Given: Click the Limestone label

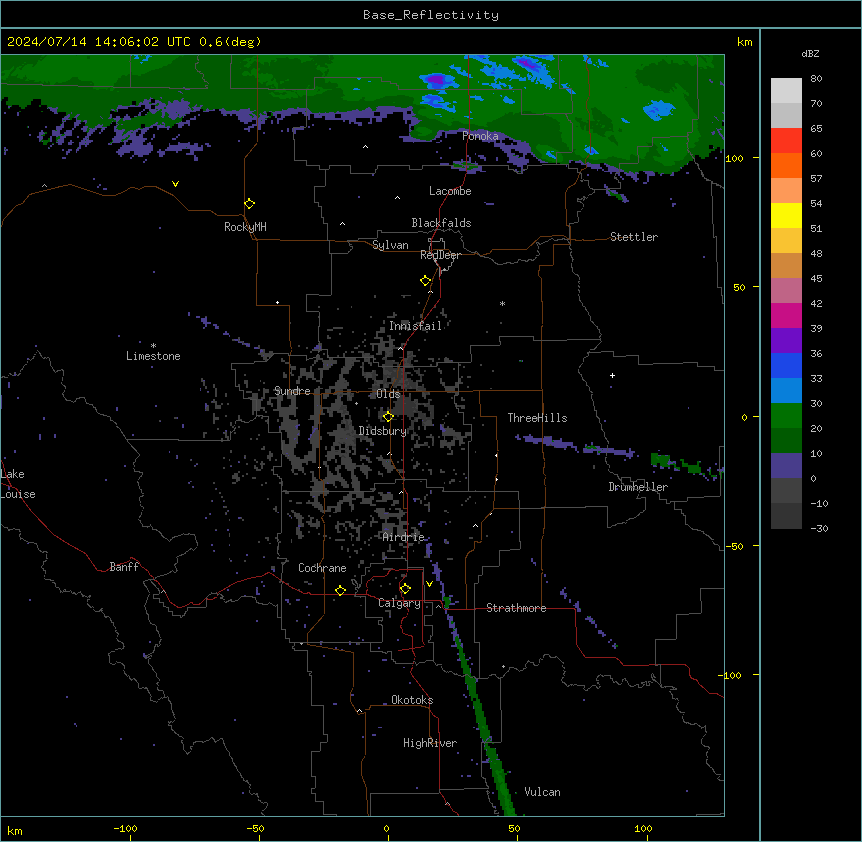Looking at the screenshot, I should tap(153, 356).
